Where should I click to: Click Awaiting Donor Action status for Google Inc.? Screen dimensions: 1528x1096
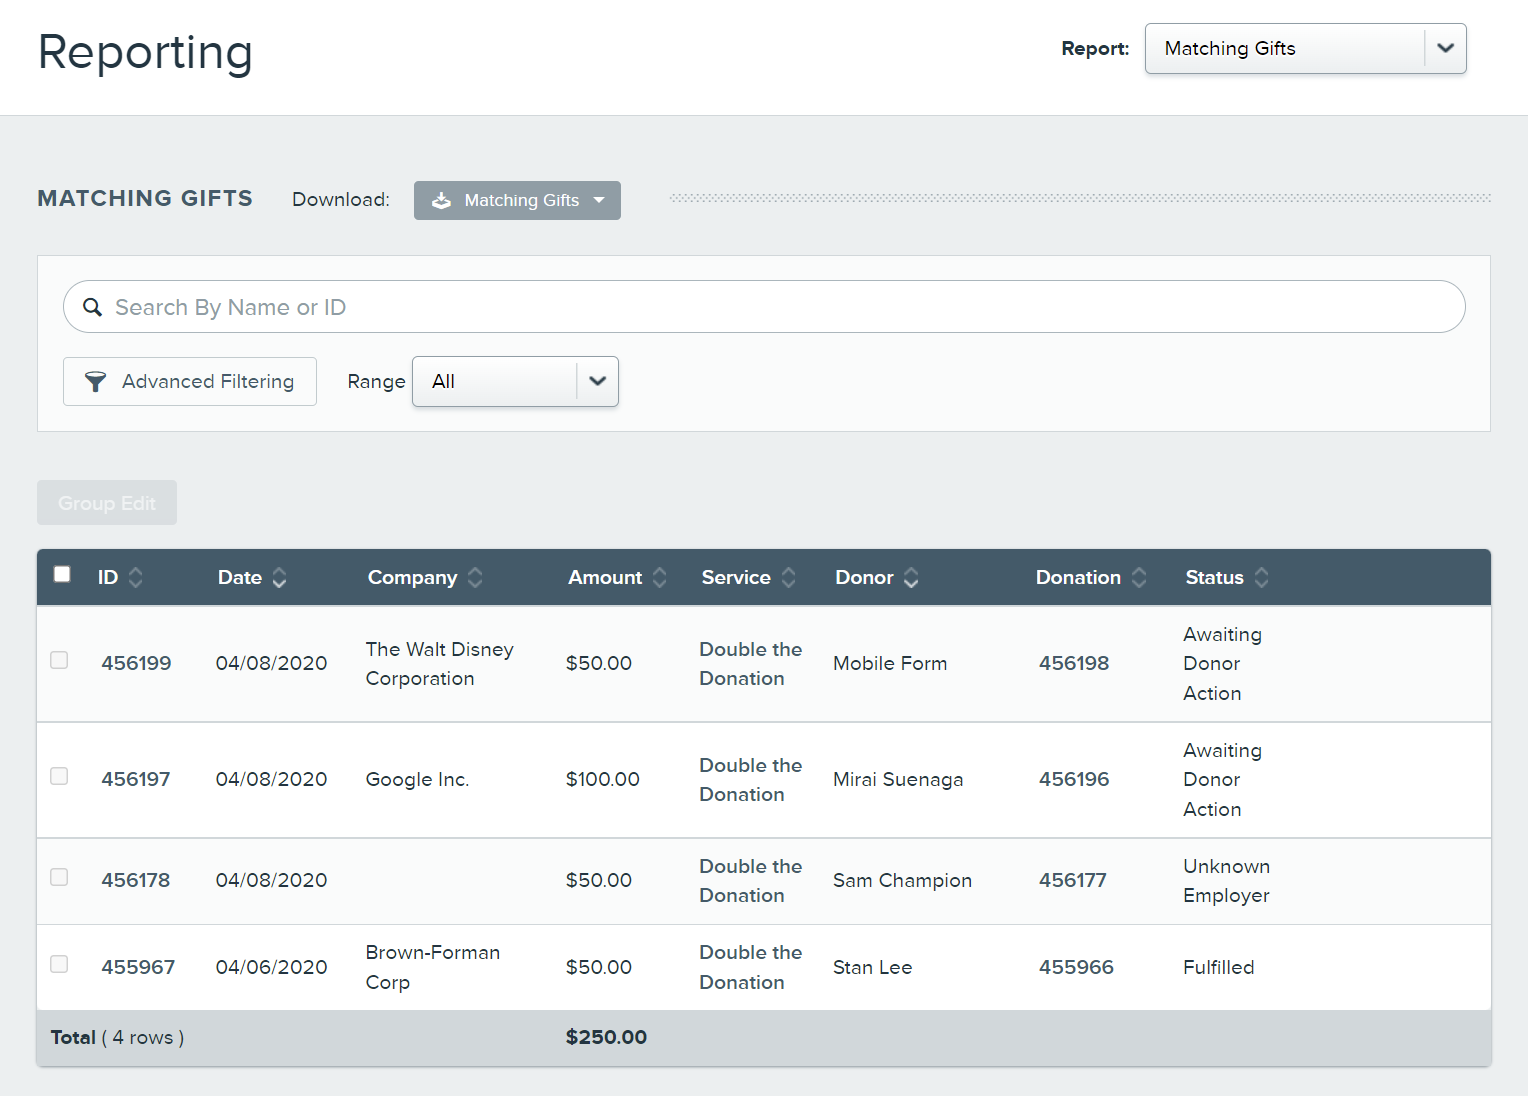tap(1222, 779)
